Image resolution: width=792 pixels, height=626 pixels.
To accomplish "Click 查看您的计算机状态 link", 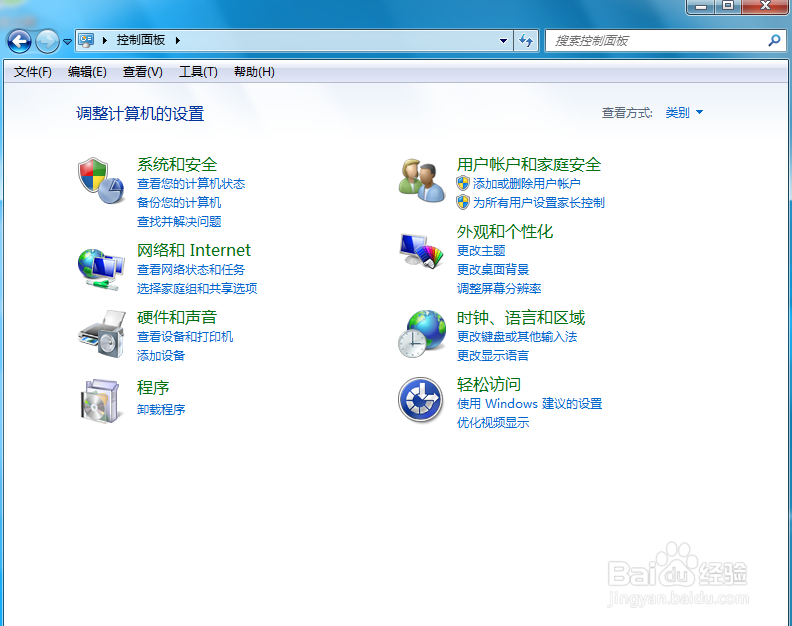I will click(191, 183).
